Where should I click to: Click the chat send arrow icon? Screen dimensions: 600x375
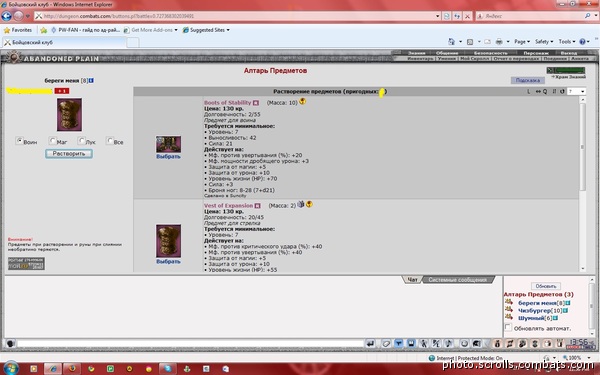click(x=370, y=343)
